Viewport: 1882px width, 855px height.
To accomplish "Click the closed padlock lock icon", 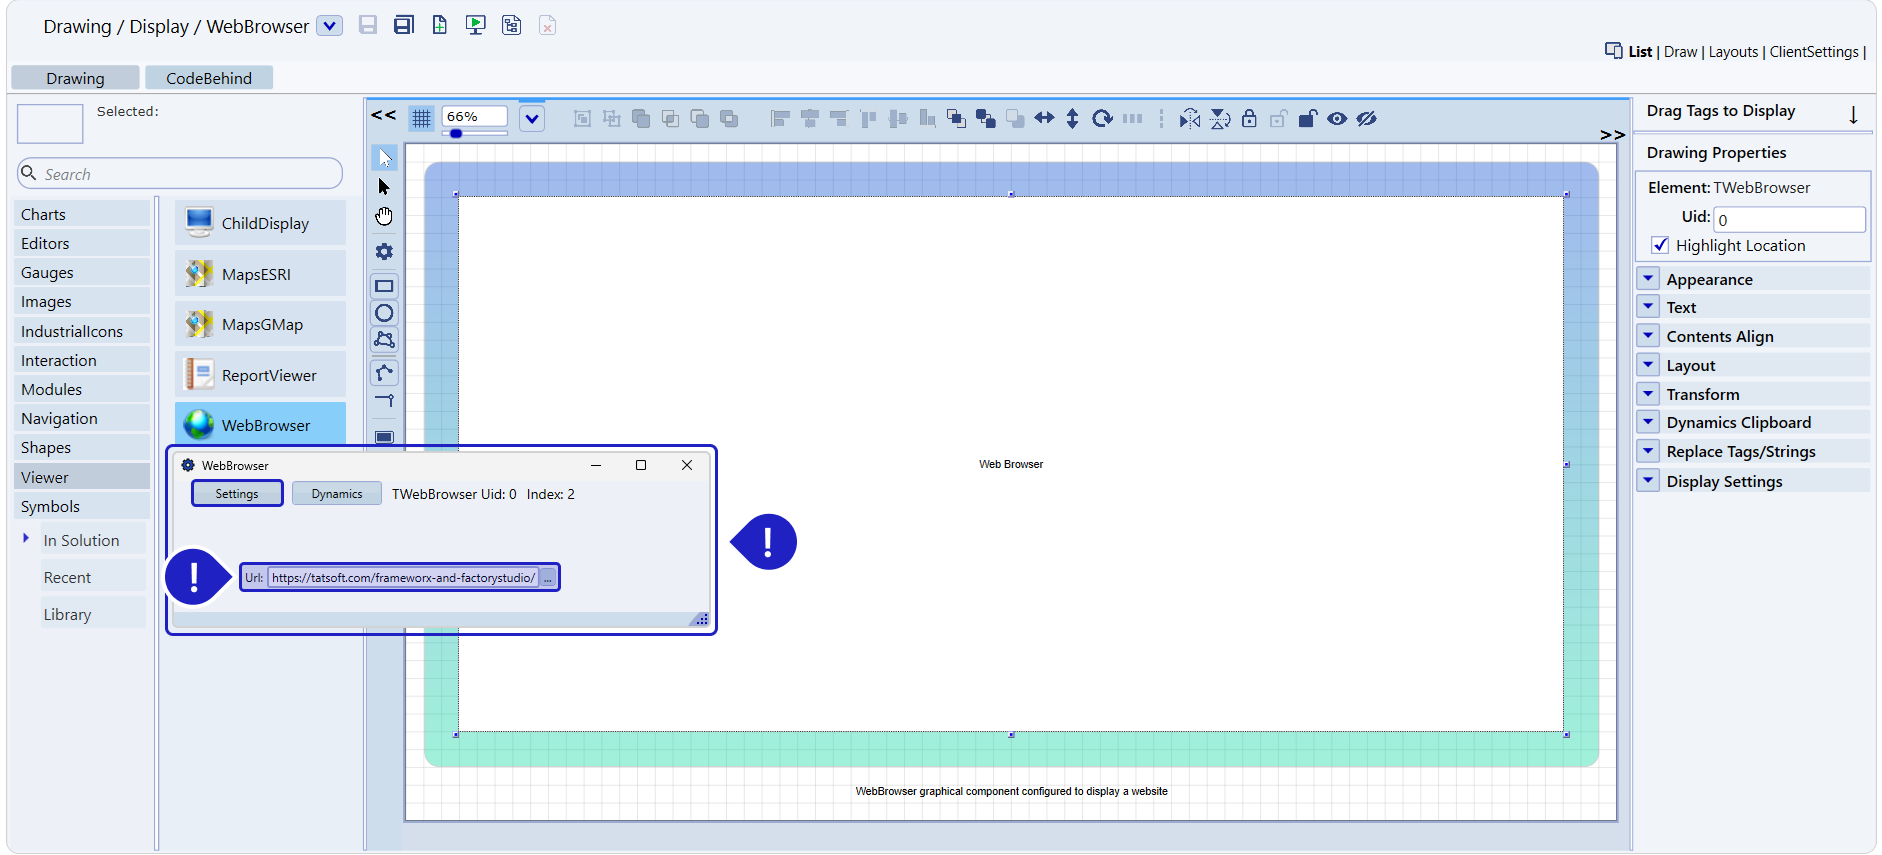I will (1249, 119).
